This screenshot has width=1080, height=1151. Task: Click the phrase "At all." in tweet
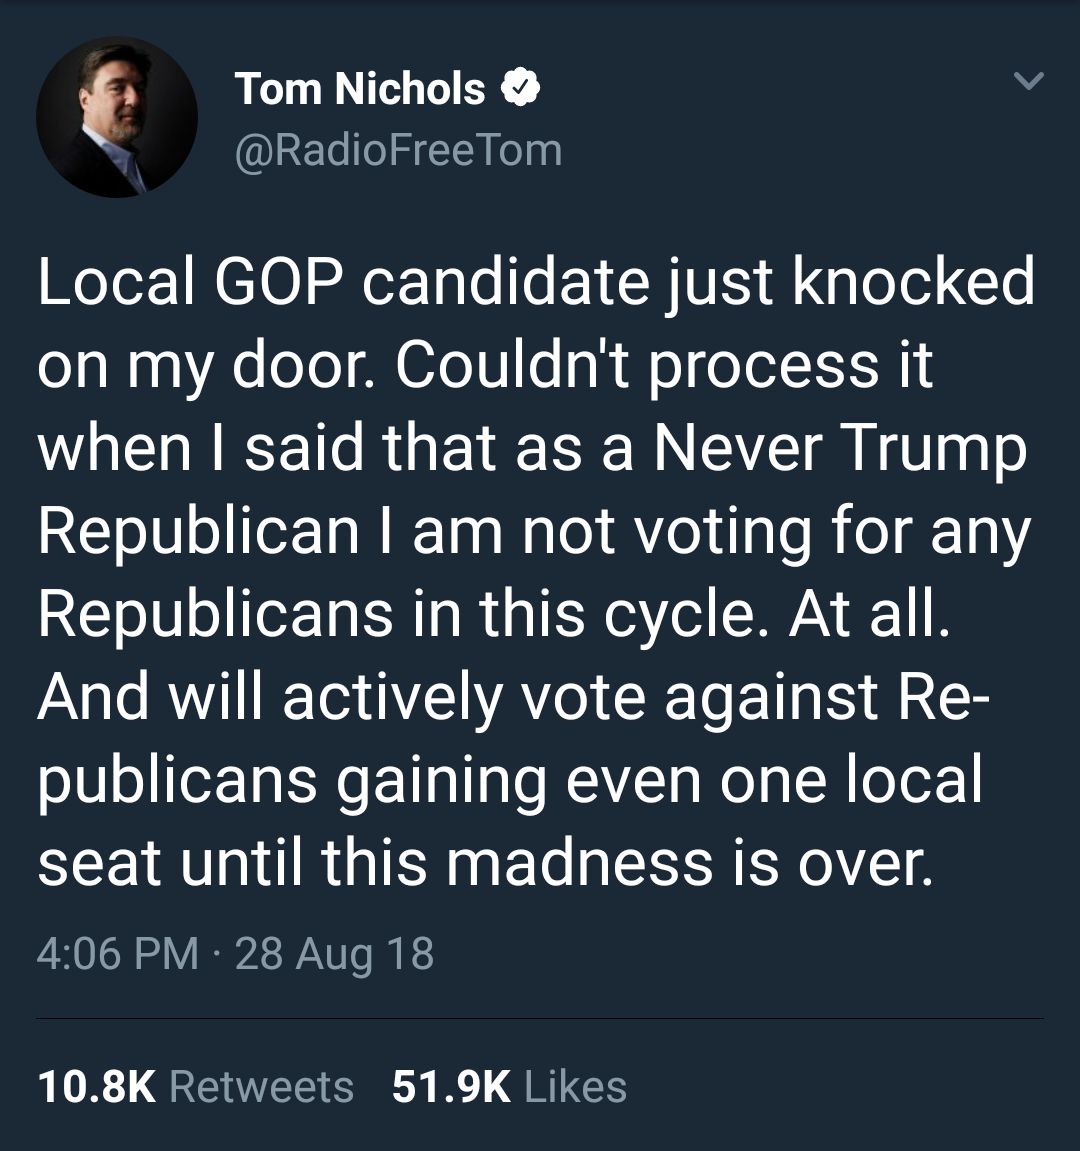click(867, 613)
